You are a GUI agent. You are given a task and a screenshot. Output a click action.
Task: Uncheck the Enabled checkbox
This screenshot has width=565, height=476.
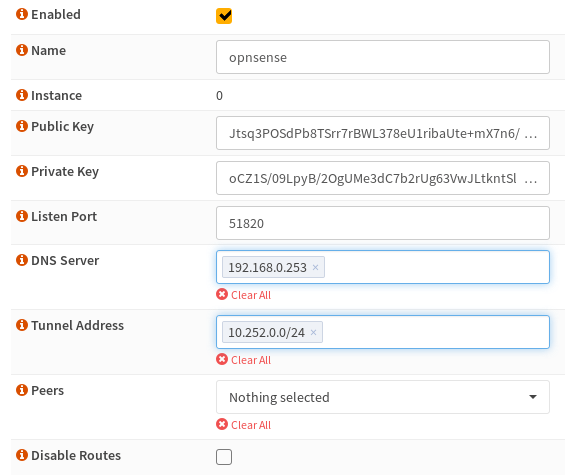click(x=224, y=16)
